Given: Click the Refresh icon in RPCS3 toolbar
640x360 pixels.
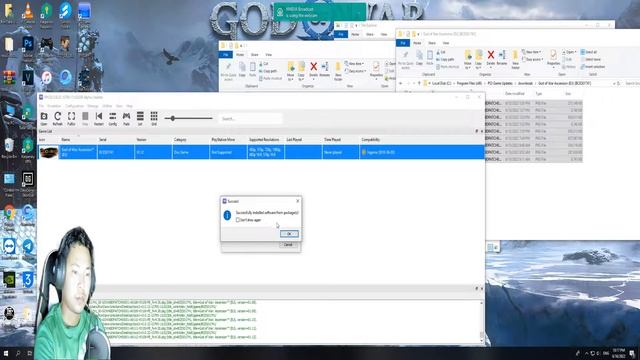Looking at the screenshot, I should tap(58, 118).
